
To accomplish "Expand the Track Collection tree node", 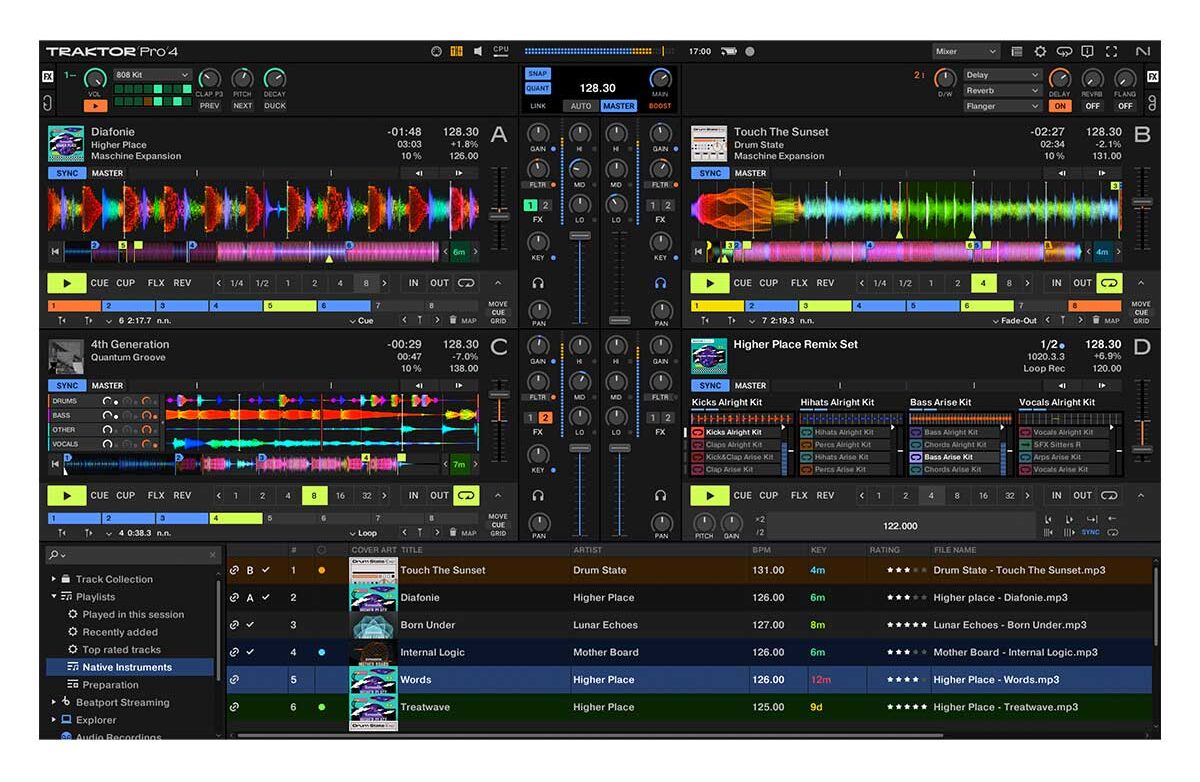I will click(x=54, y=579).
